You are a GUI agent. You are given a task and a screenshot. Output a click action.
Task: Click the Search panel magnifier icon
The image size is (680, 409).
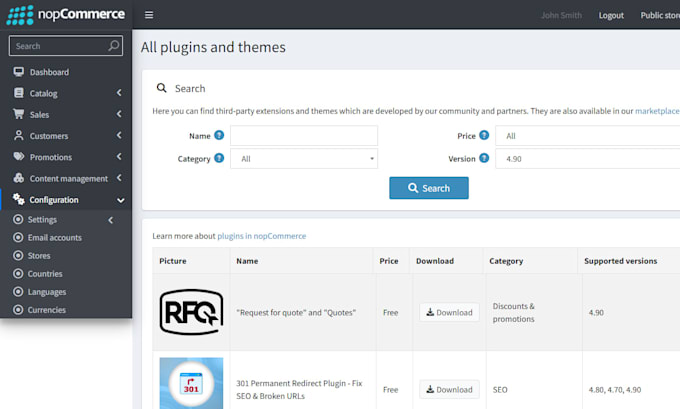161,88
